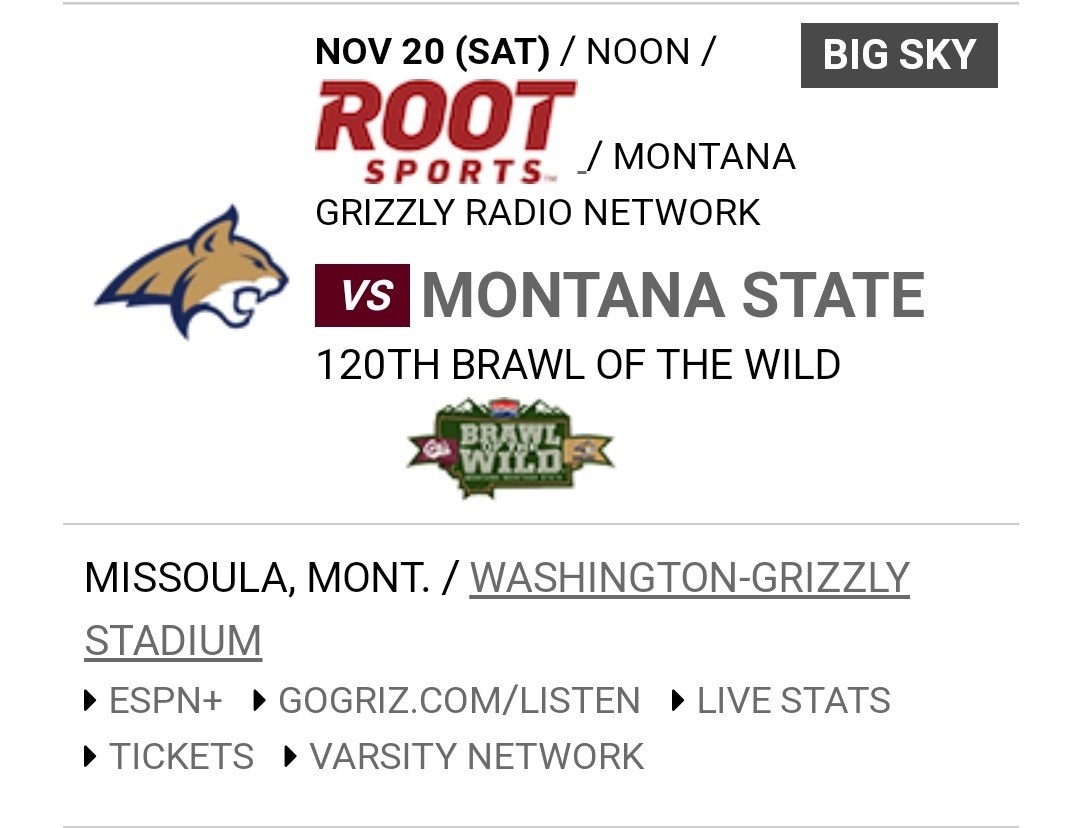Screen dimensions: 1080x828
Task: View LIVE STATS for the game
Action: 793,701
